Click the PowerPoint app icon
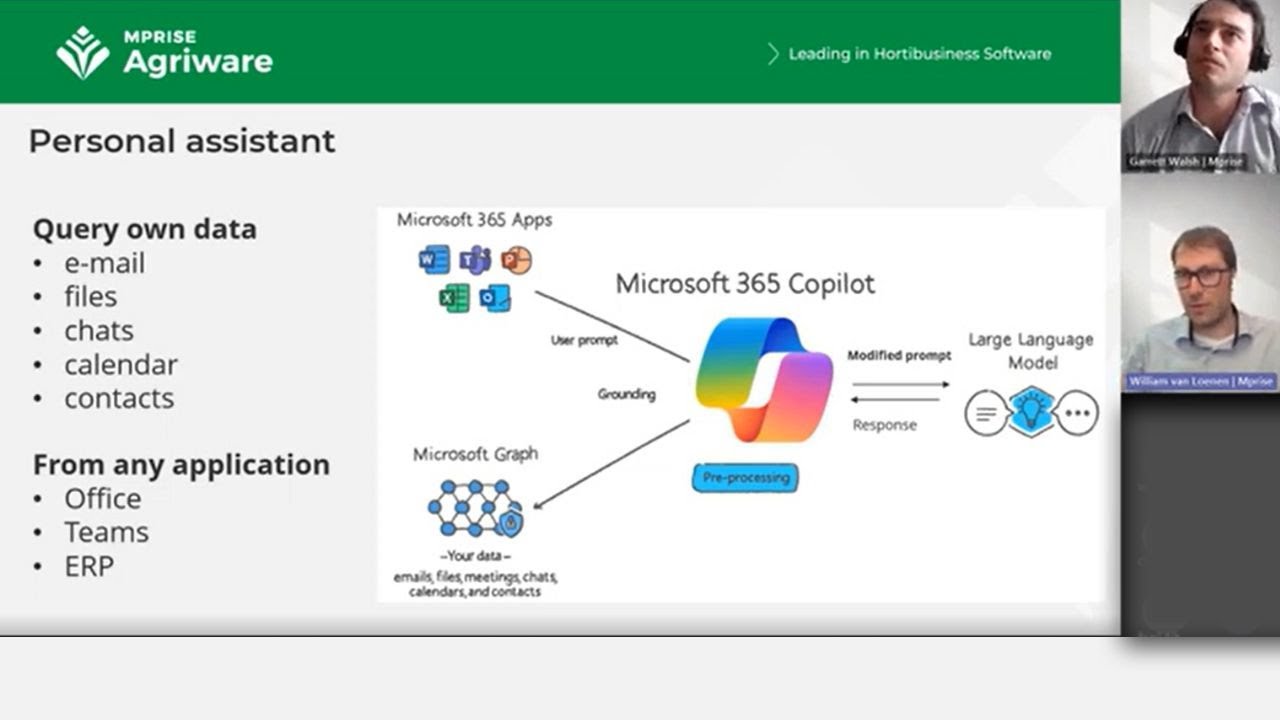 516,260
